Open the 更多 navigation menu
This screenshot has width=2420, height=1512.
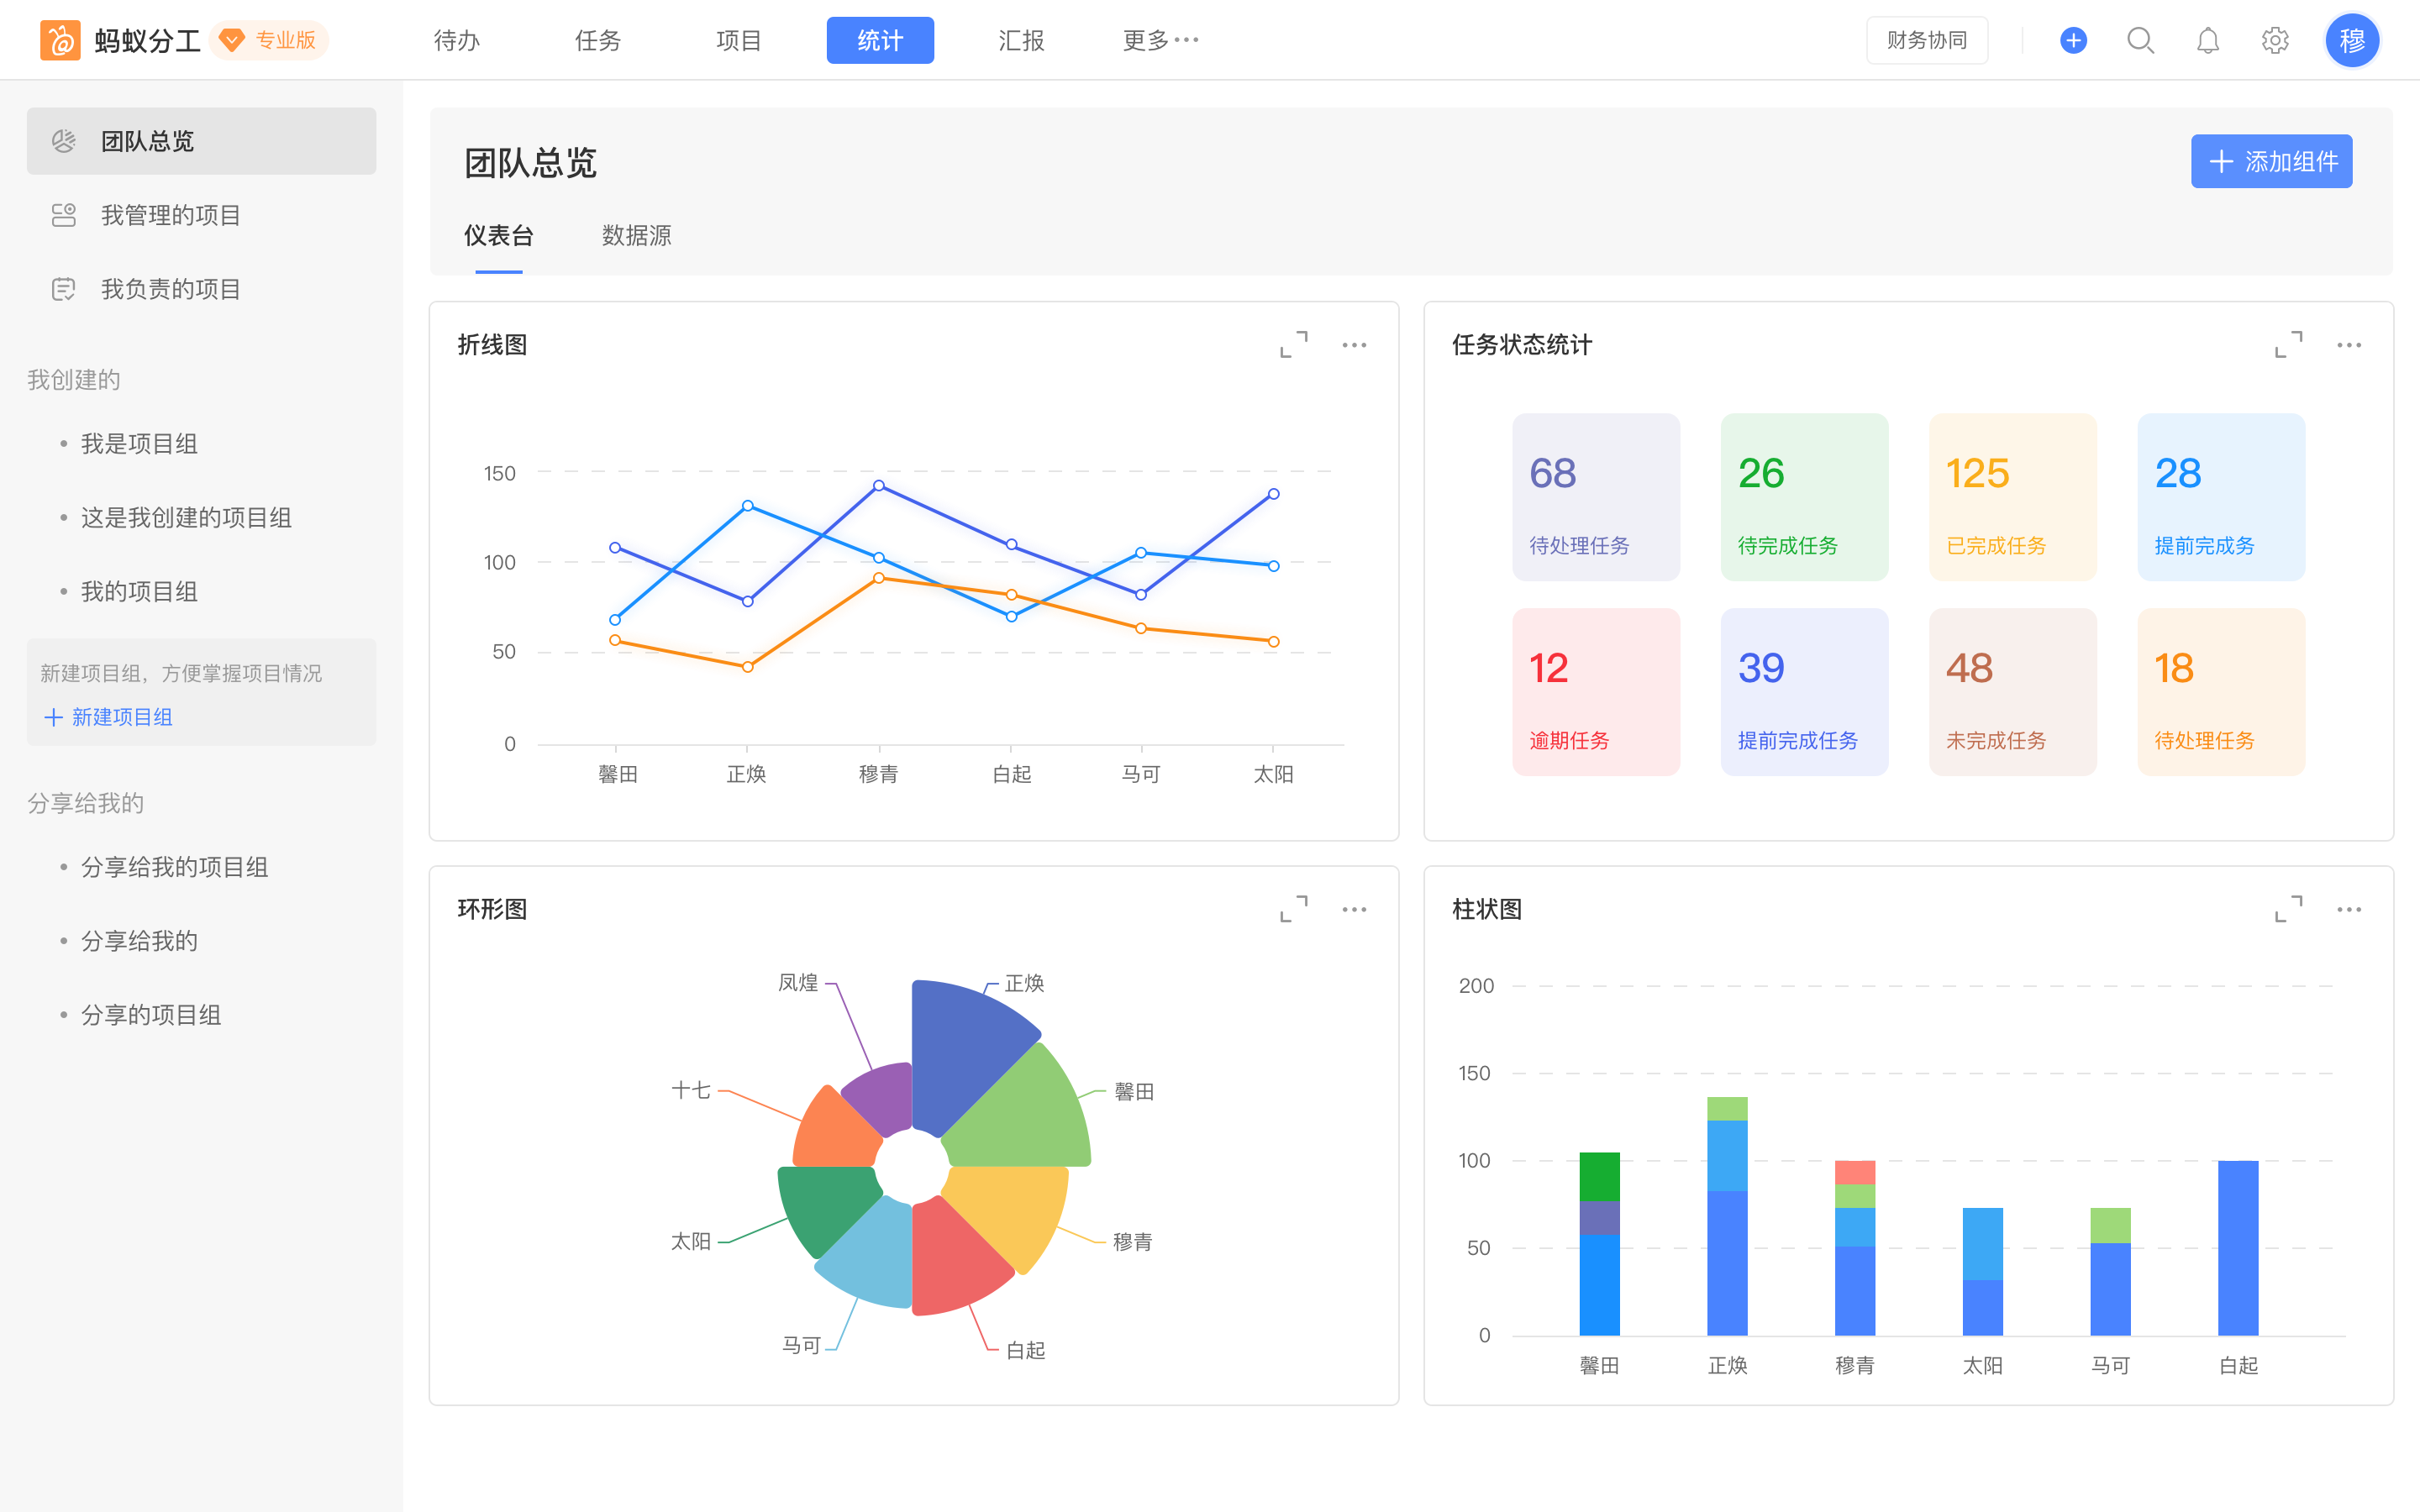1160,40
